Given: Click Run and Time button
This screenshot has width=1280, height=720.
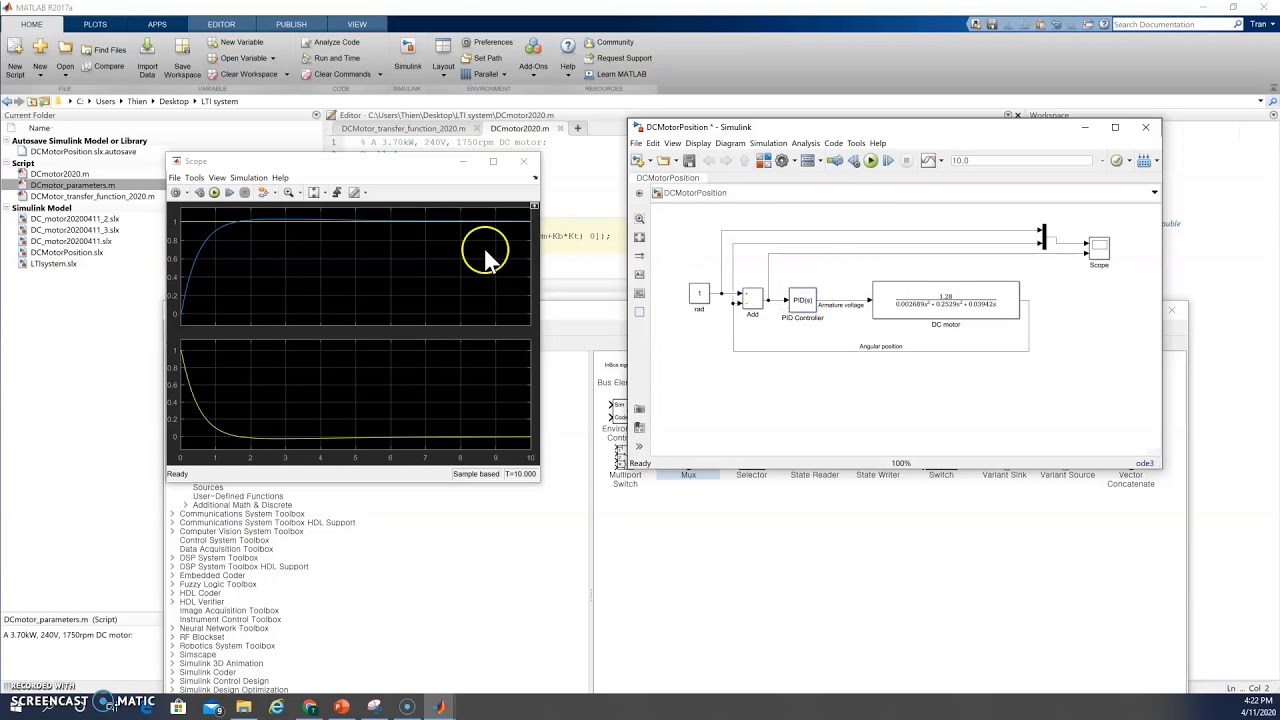Looking at the screenshot, I should tap(329, 59).
